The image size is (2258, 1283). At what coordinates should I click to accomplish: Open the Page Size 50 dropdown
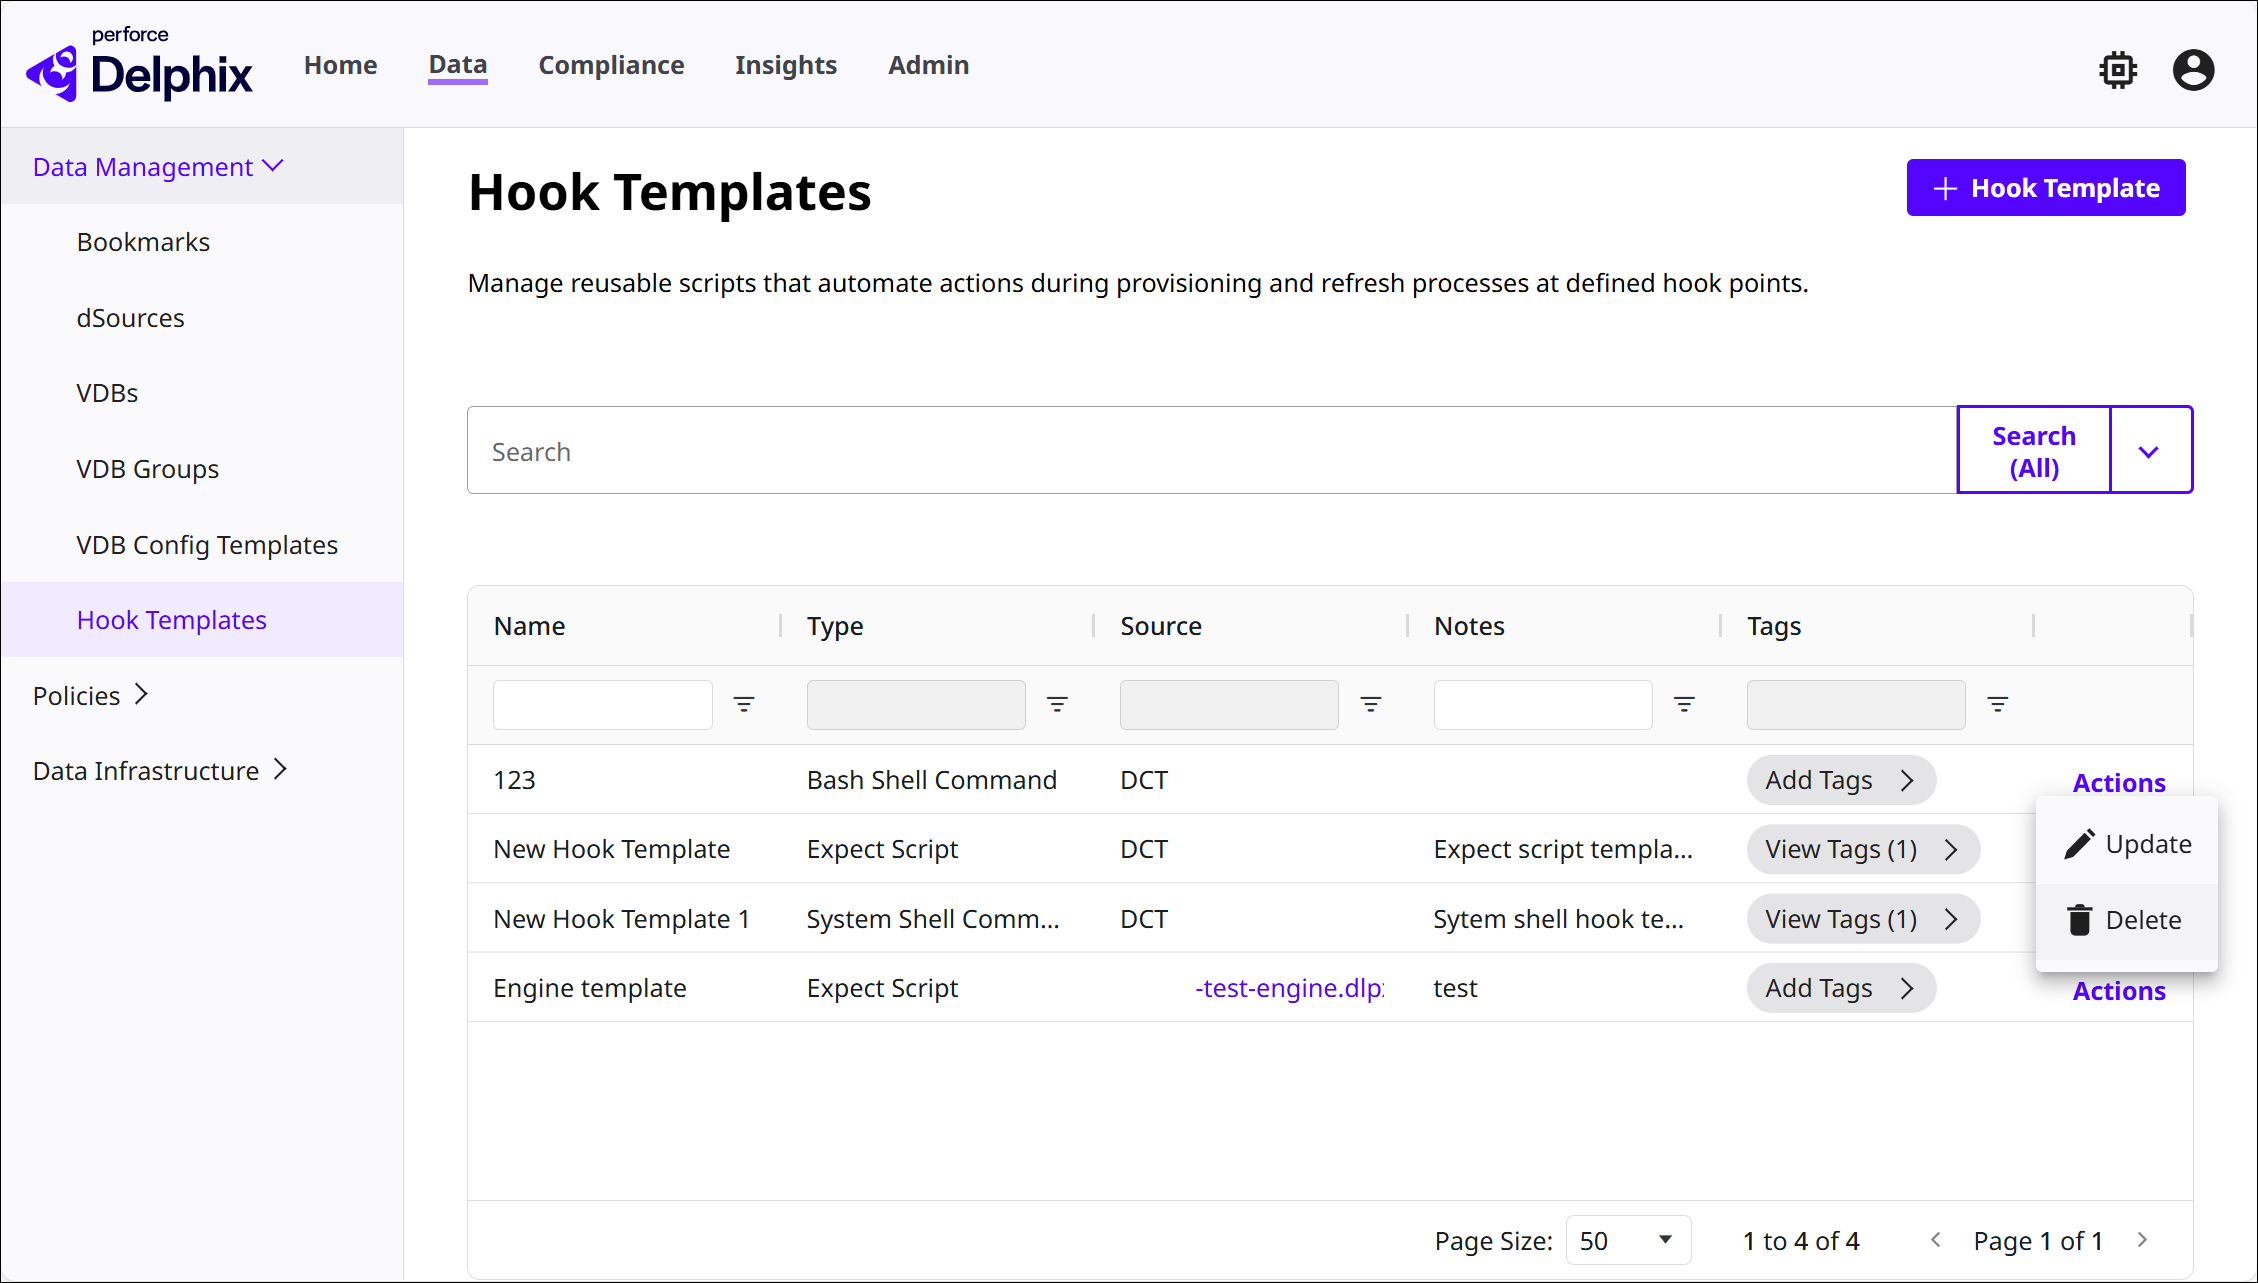tap(1627, 1240)
